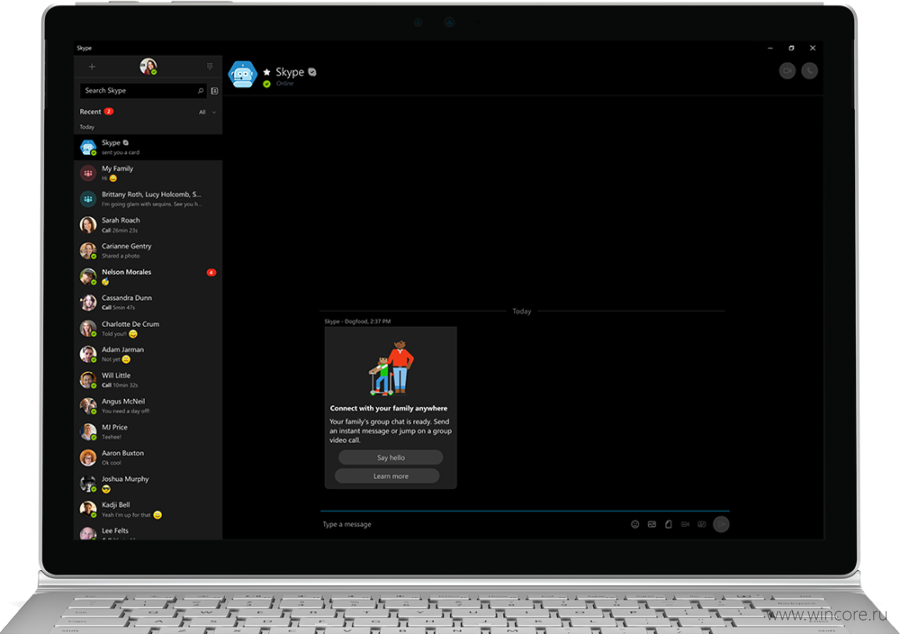Click the attach file icon in message bar
900x634 pixels.
pos(668,524)
